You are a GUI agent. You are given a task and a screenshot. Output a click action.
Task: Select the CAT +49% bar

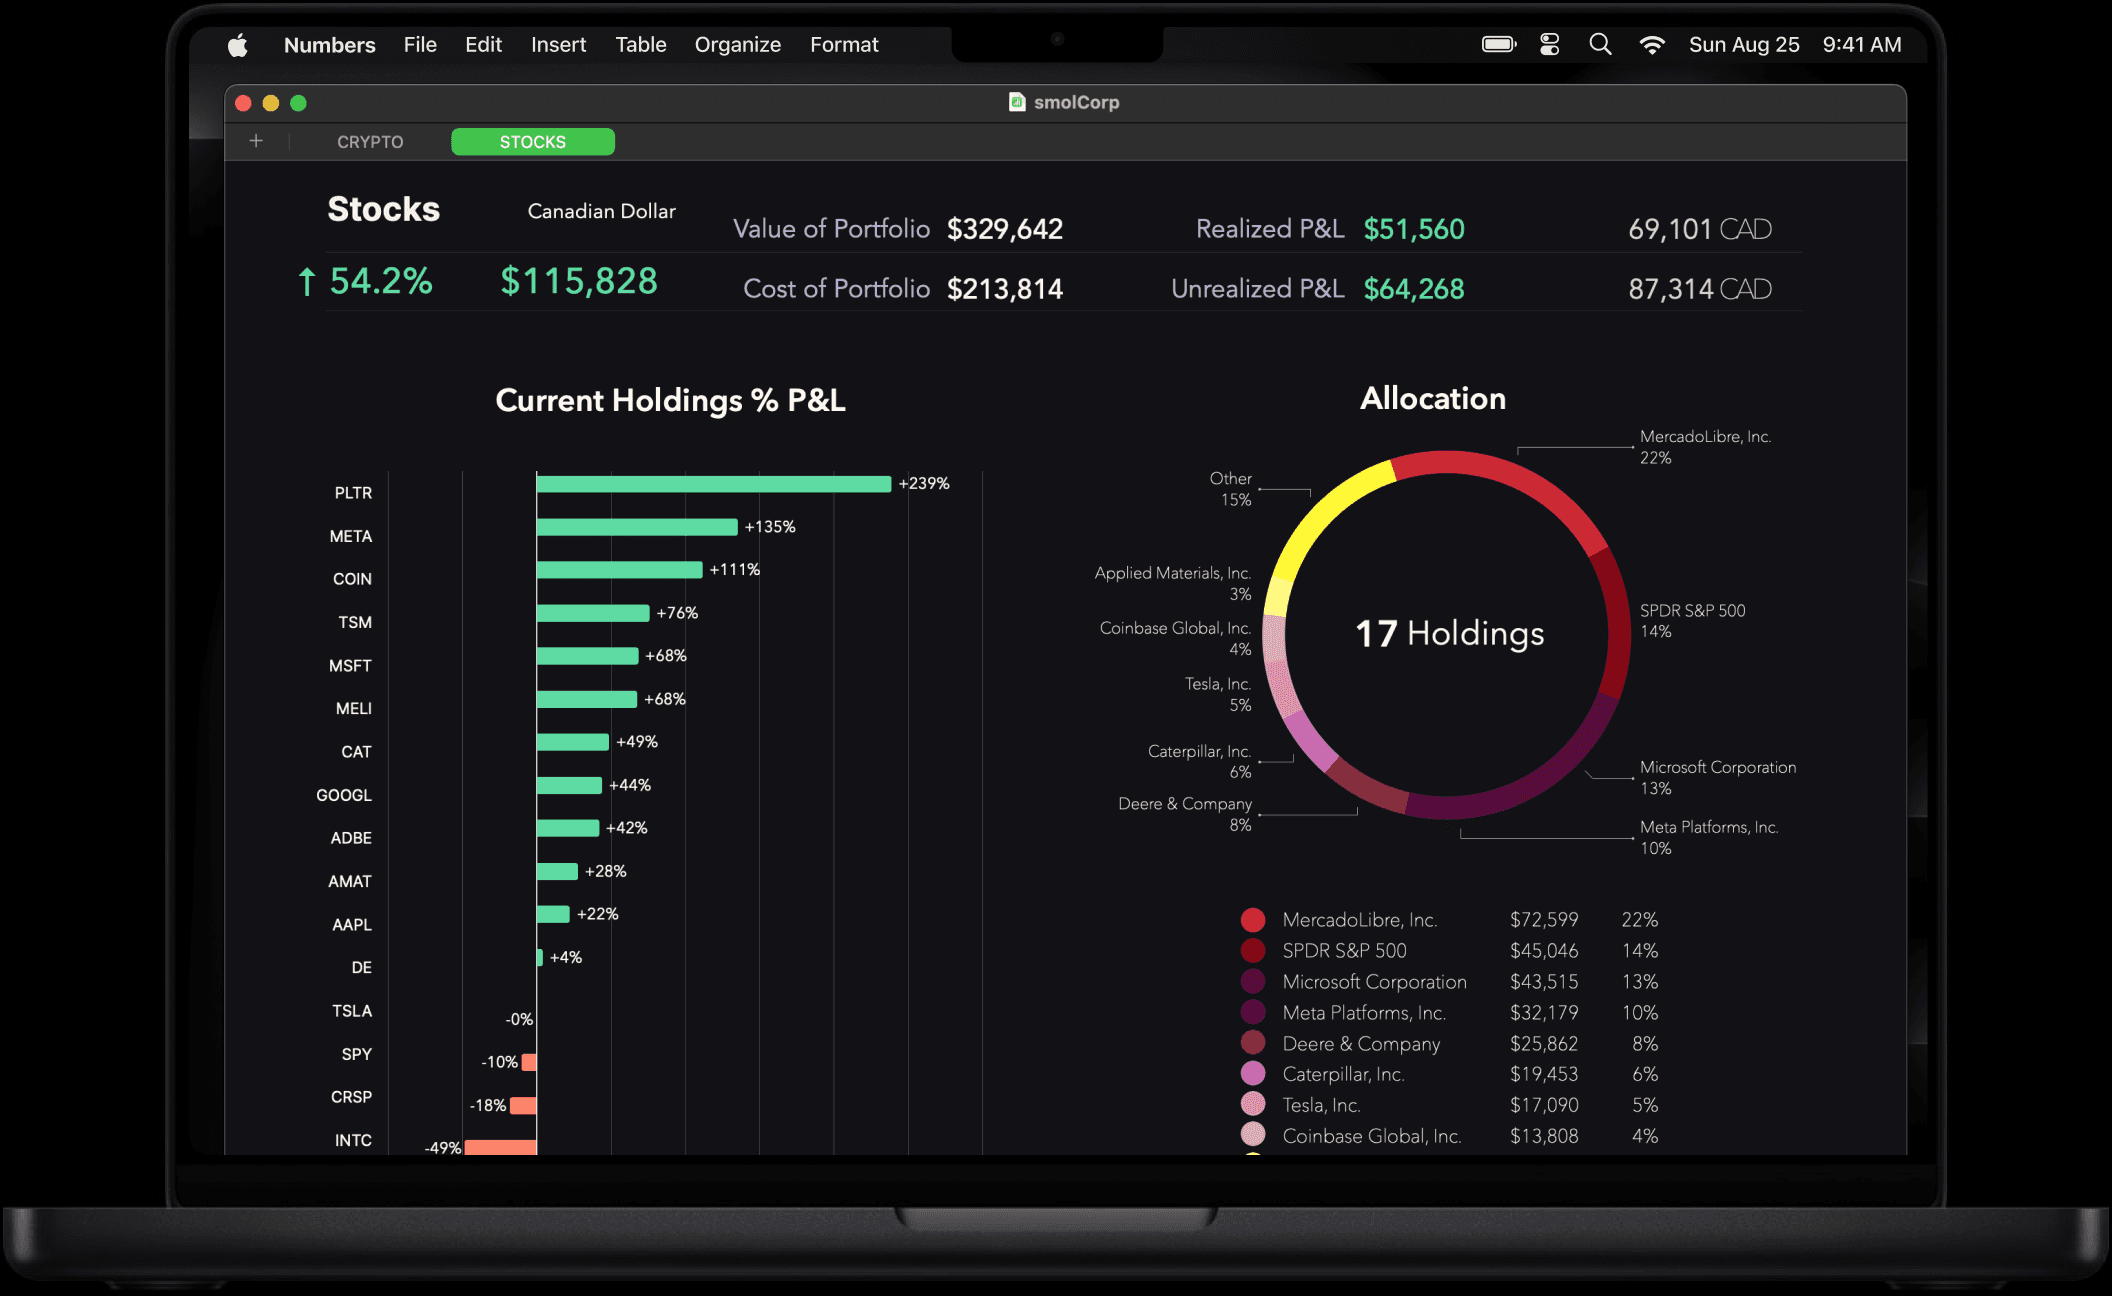[573, 742]
